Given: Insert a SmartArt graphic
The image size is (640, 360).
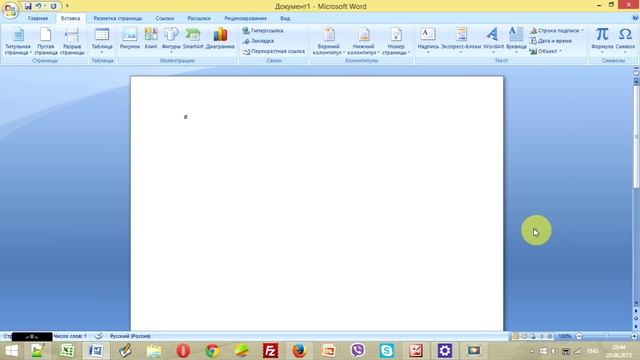Looking at the screenshot, I should point(193,39).
